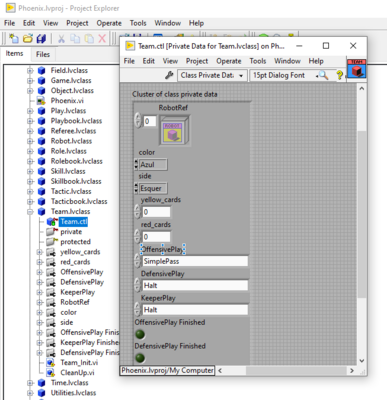Toggle the OffensivePlay Finished LED indicator
Viewport: 387px width, 400px height.
(140, 334)
